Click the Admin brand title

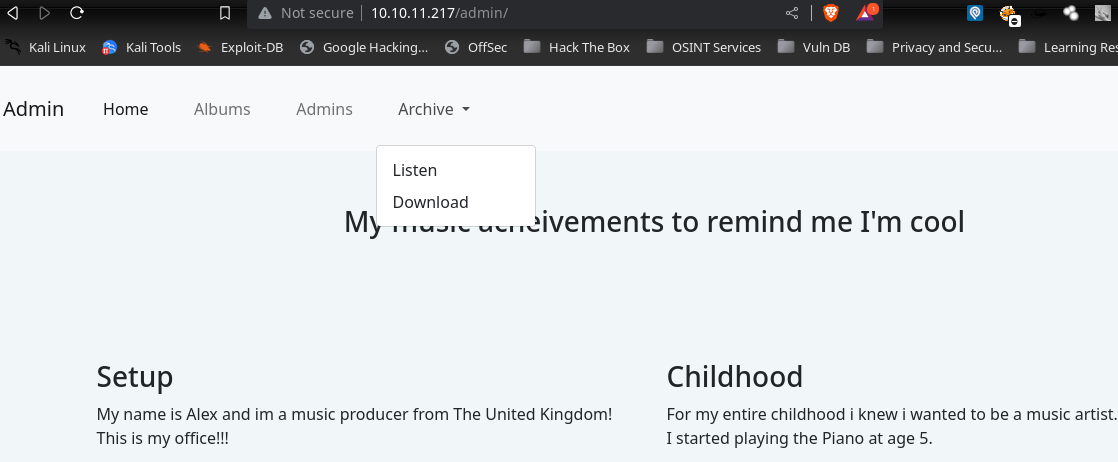[x=34, y=109]
